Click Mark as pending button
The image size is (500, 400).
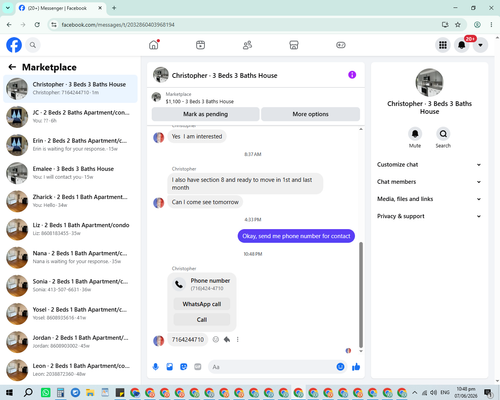pyautogui.click(x=206, y=114)
